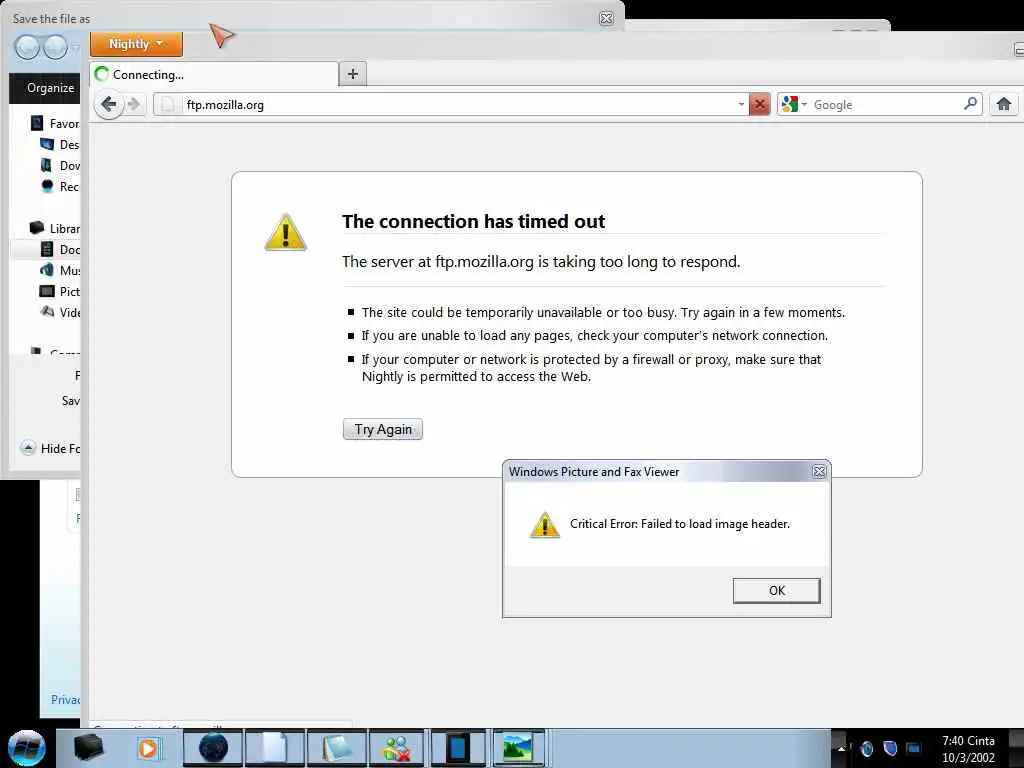This screenshot has height=768, width=1024.
Task: Open the blue-screen device taskbar icon
Action: 458,748
